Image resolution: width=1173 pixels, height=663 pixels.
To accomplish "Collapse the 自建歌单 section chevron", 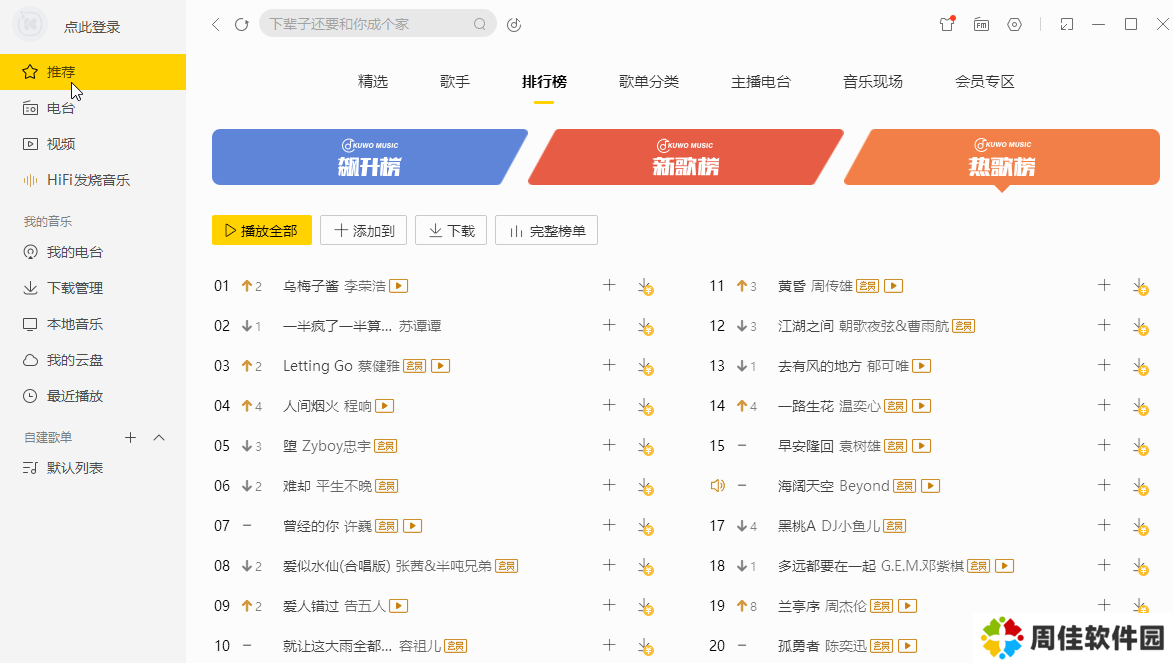I will (159, 437).
